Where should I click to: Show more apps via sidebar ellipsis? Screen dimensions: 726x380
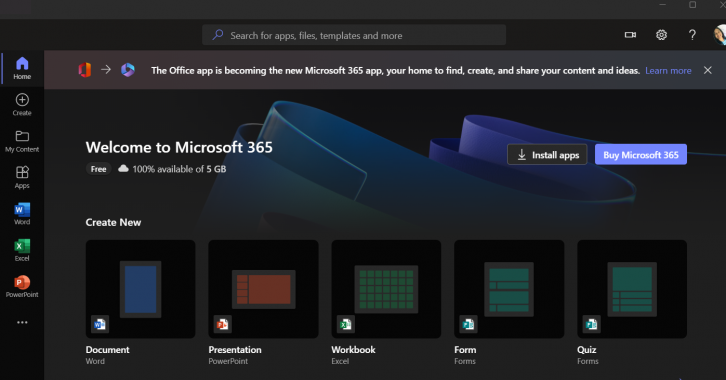[x=22, y=322]
